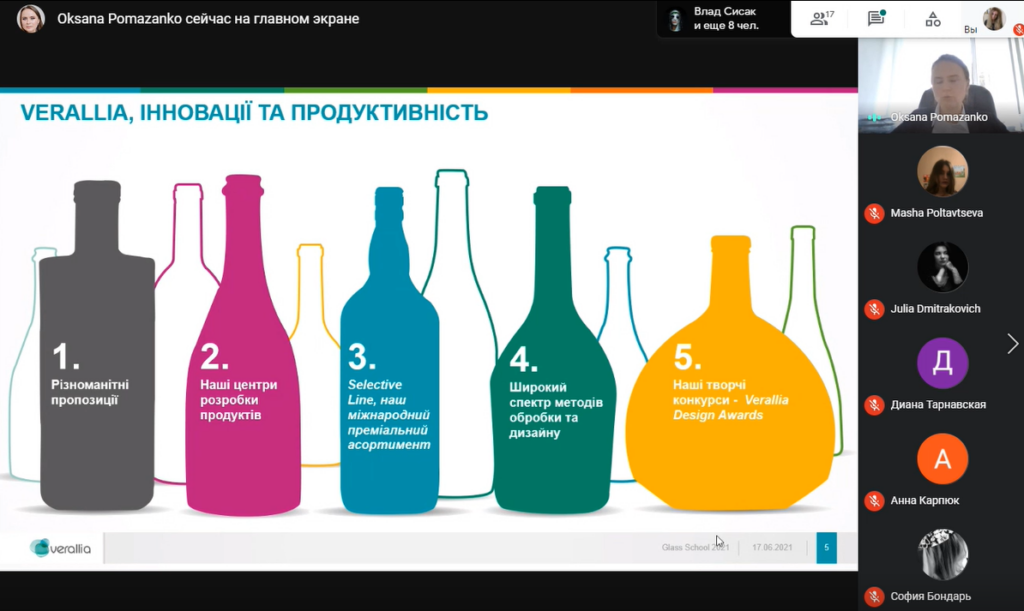Click the 'Влад Сисак и еще 8 чел.' notification
The height and width of the screenshot is (611, 1024).
724,19
